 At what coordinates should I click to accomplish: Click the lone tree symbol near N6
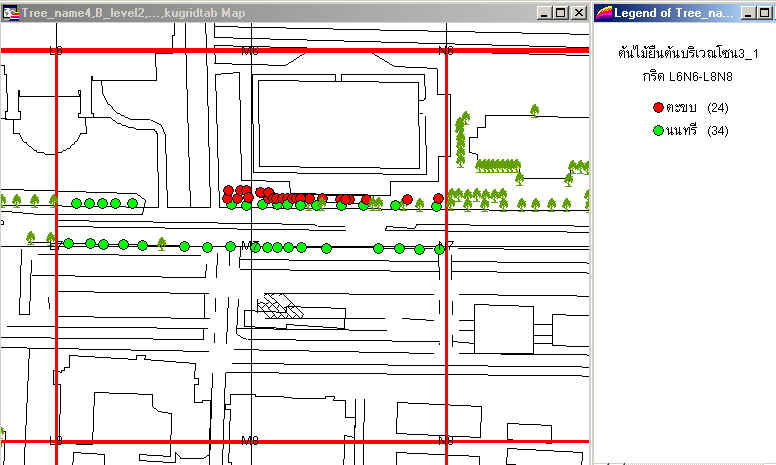click(533, 110)
